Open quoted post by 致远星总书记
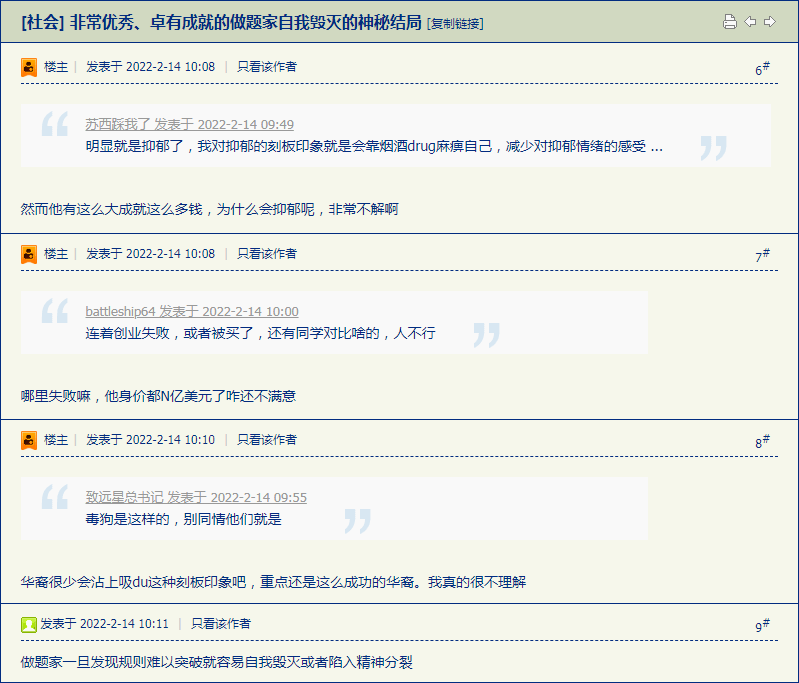 [196, 497]
